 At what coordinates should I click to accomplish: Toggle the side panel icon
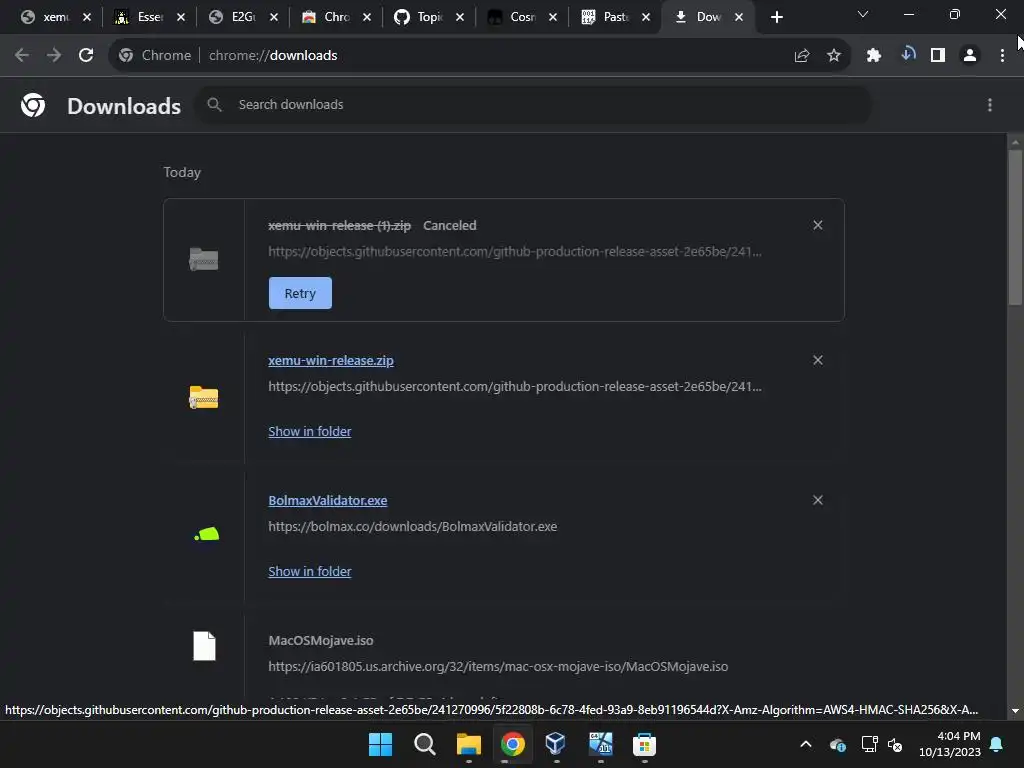938,56
